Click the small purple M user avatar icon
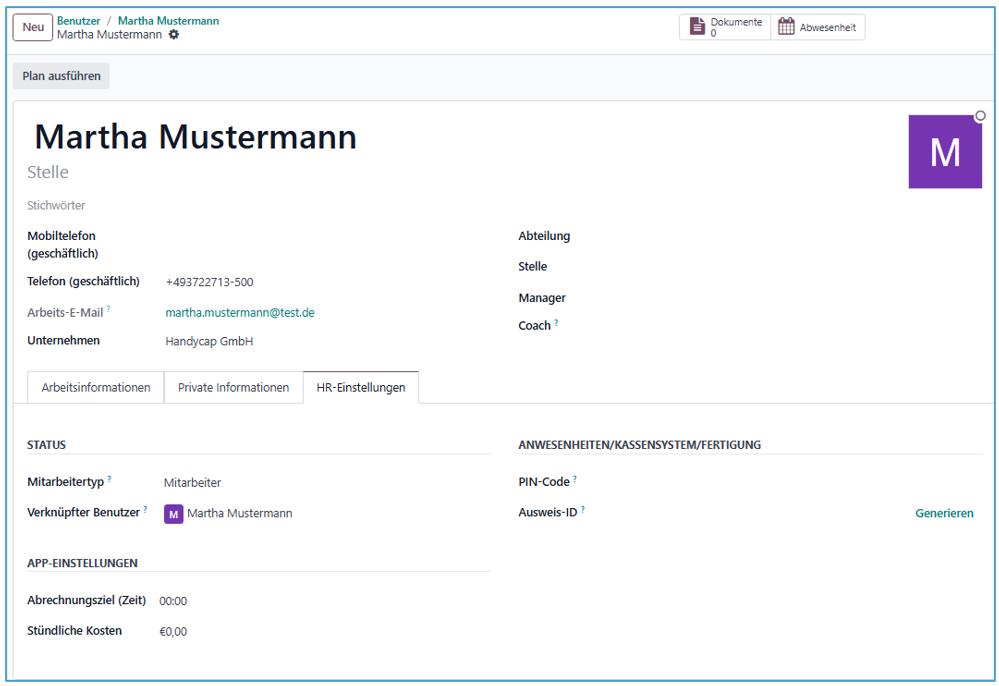The width and height of the screenshot is (999, 686). coord(174,514)
